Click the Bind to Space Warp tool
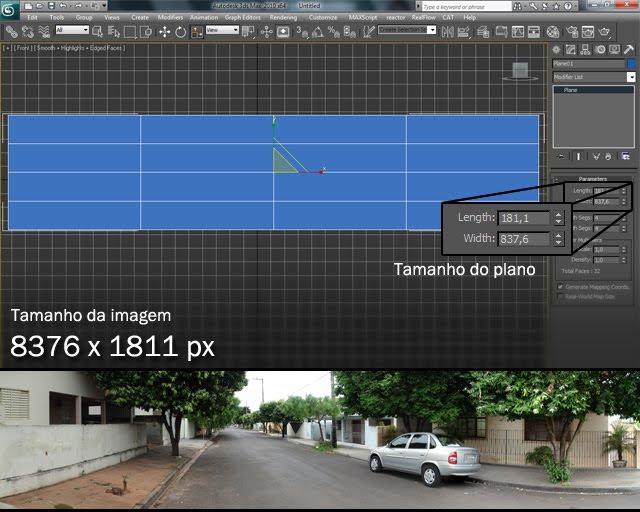 click(x=44, y=31)
